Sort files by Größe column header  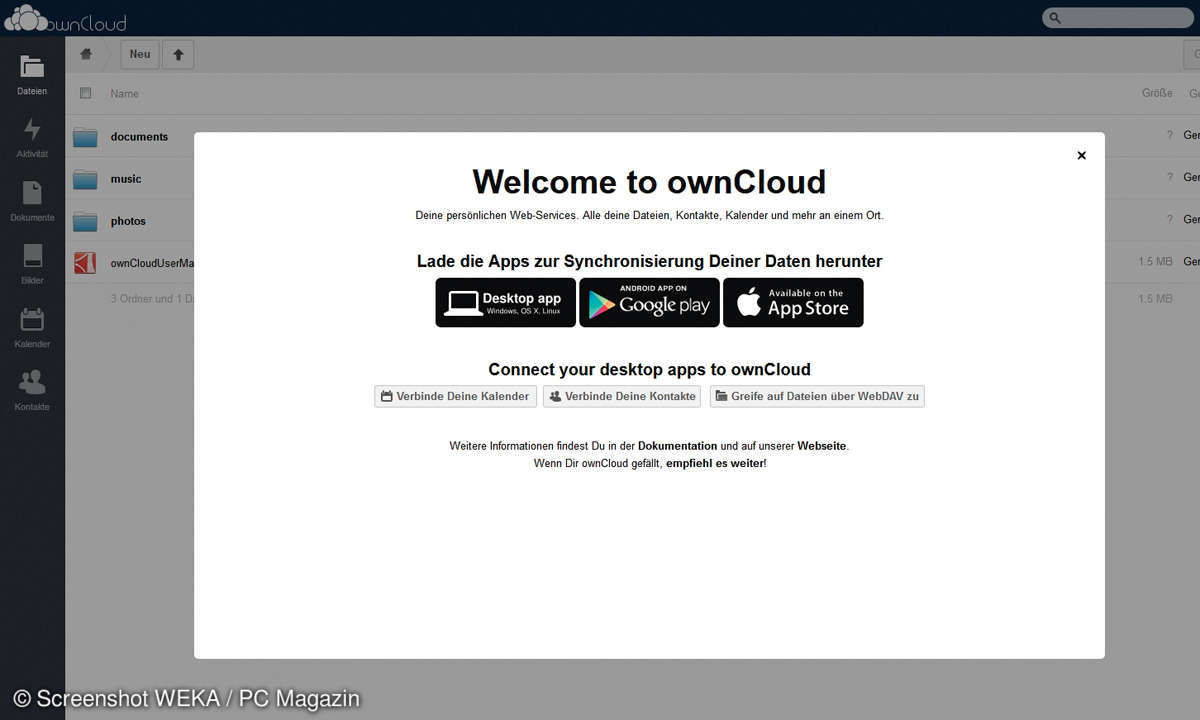(x=1157, y=93)
